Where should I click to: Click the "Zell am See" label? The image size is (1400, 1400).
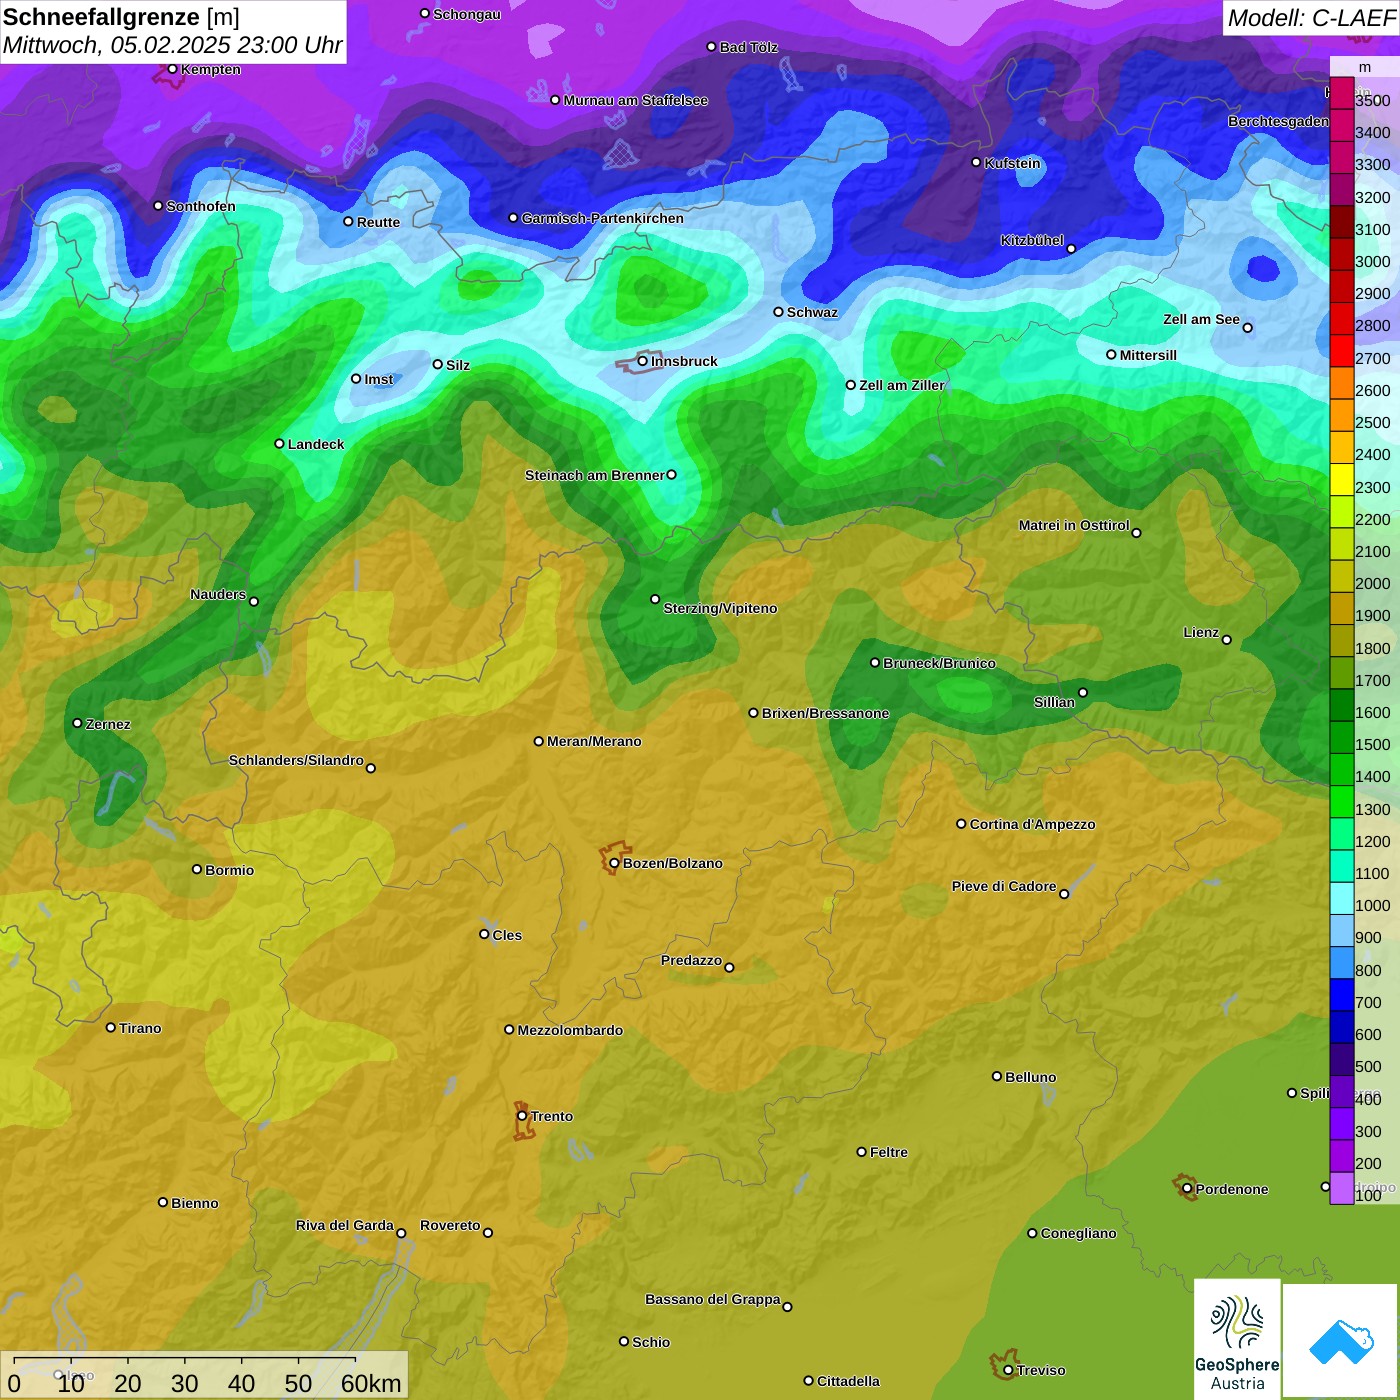1201,319
